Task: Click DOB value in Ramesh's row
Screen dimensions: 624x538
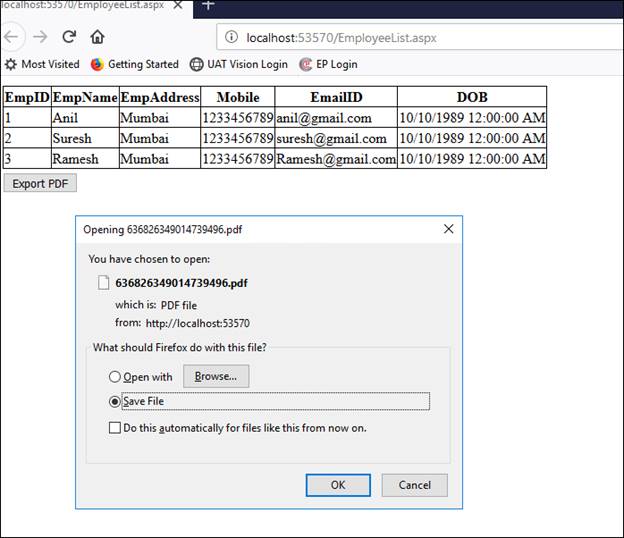Action: tap(472, 159)
